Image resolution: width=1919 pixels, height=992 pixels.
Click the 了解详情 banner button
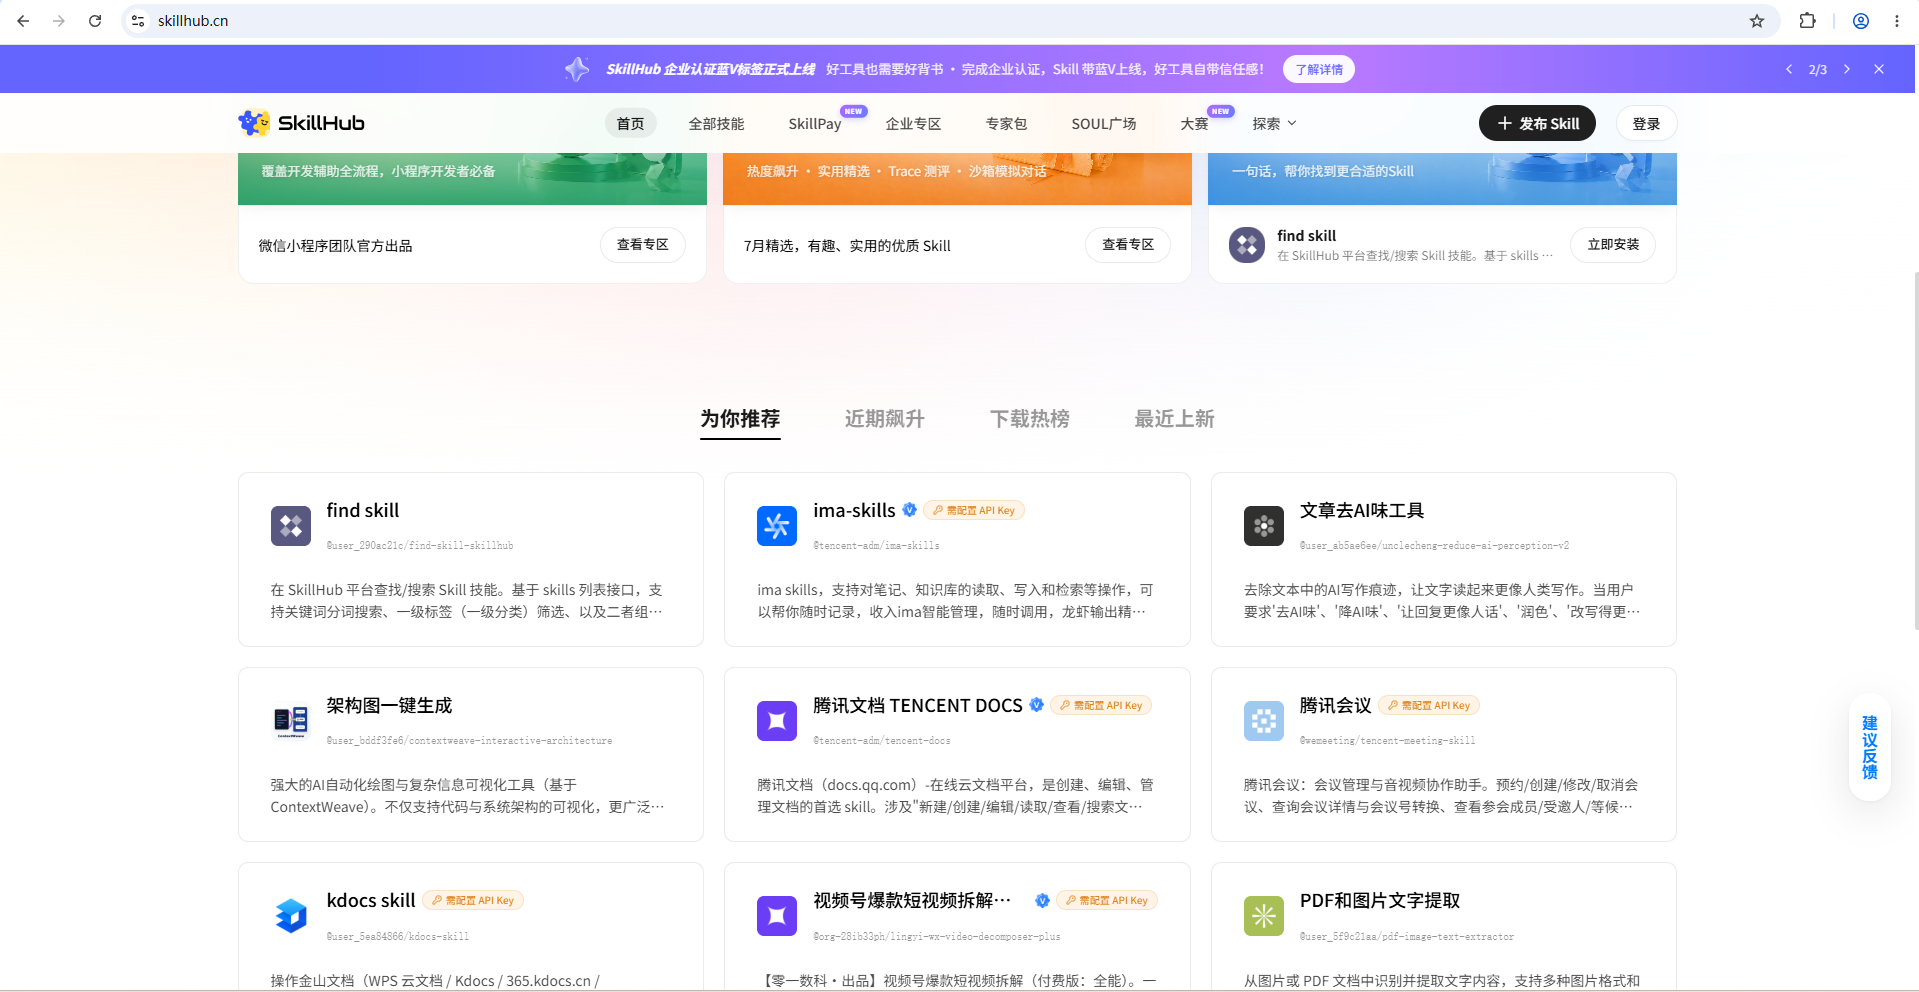coord(1319,69)
